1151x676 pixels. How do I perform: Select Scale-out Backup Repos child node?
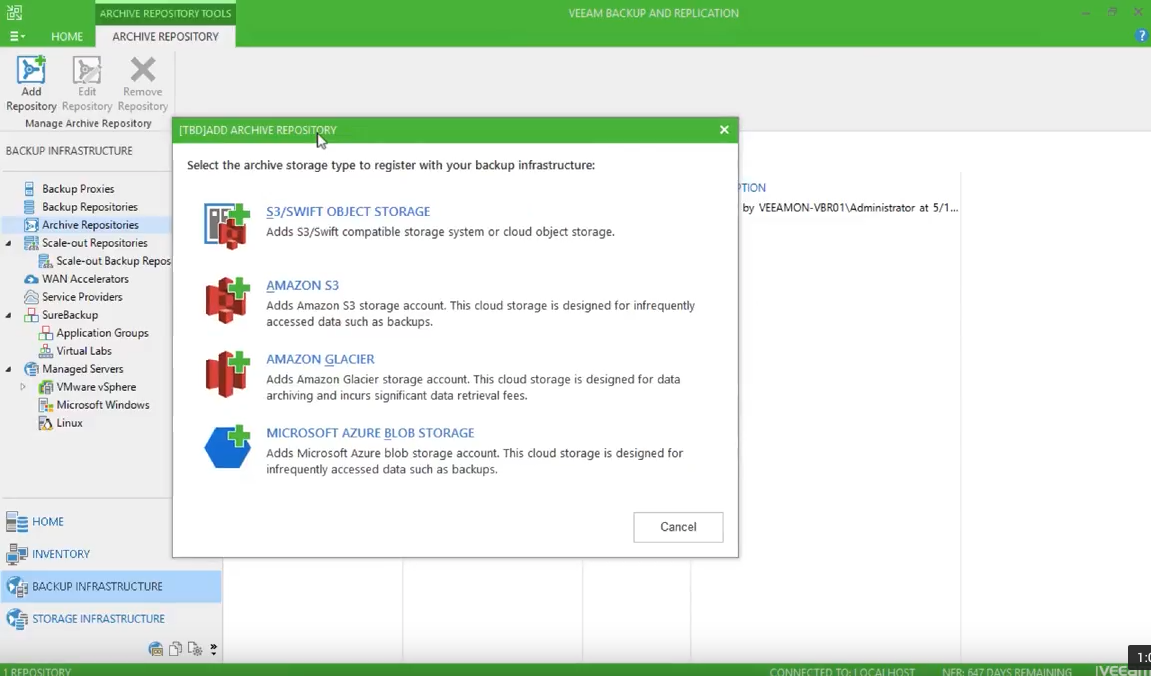113,261
